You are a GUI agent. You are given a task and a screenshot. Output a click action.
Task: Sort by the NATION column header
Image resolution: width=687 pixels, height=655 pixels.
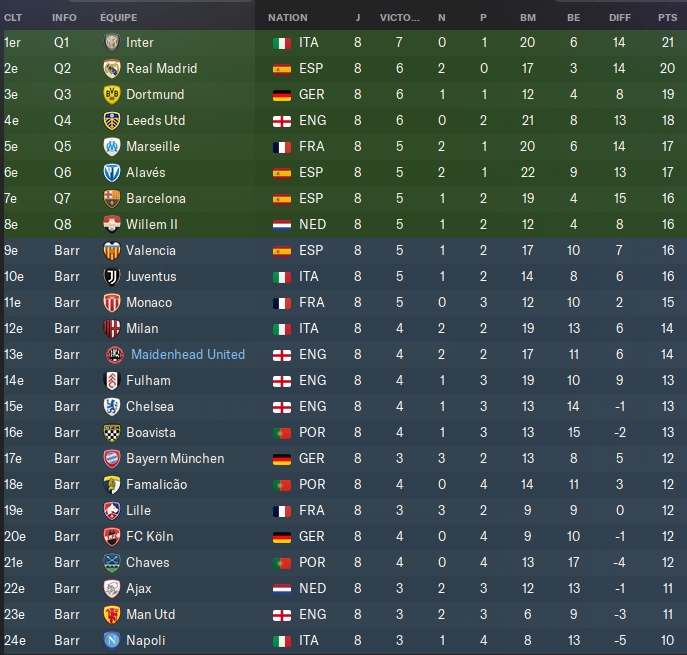pos(288,18)
